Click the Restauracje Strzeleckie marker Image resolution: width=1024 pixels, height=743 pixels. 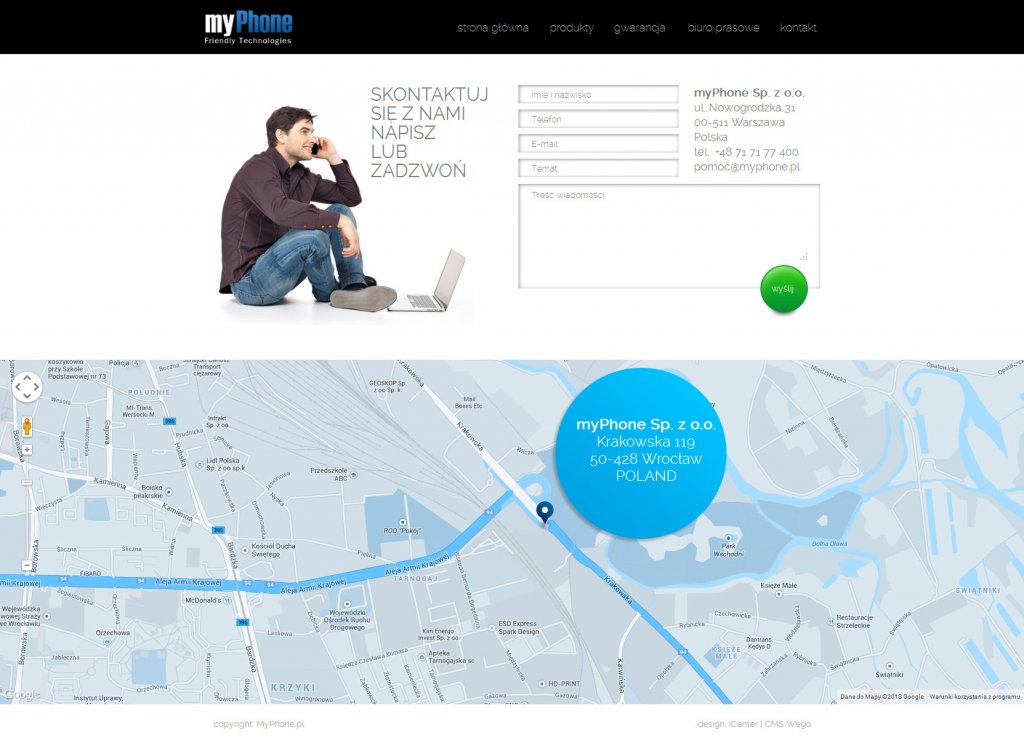tap(831, 621)
